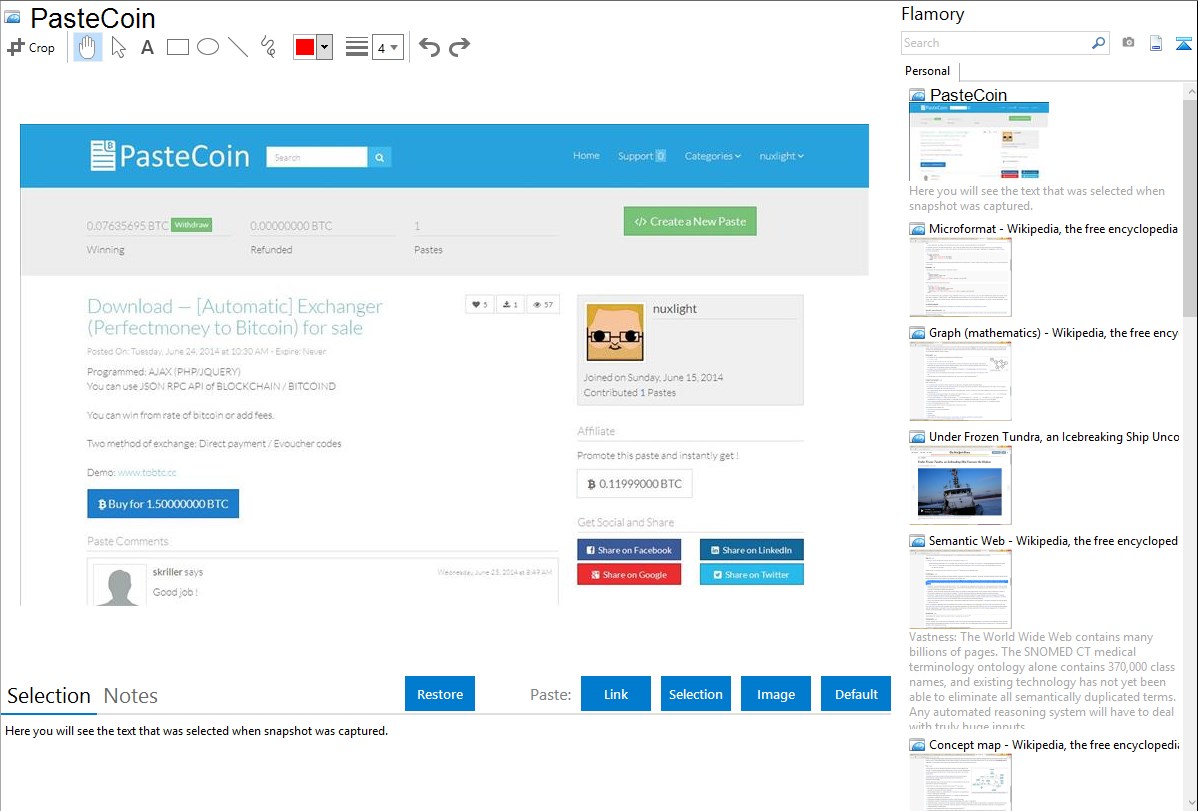Click the downloads counter icon
1198x811 pixels.
510,304
